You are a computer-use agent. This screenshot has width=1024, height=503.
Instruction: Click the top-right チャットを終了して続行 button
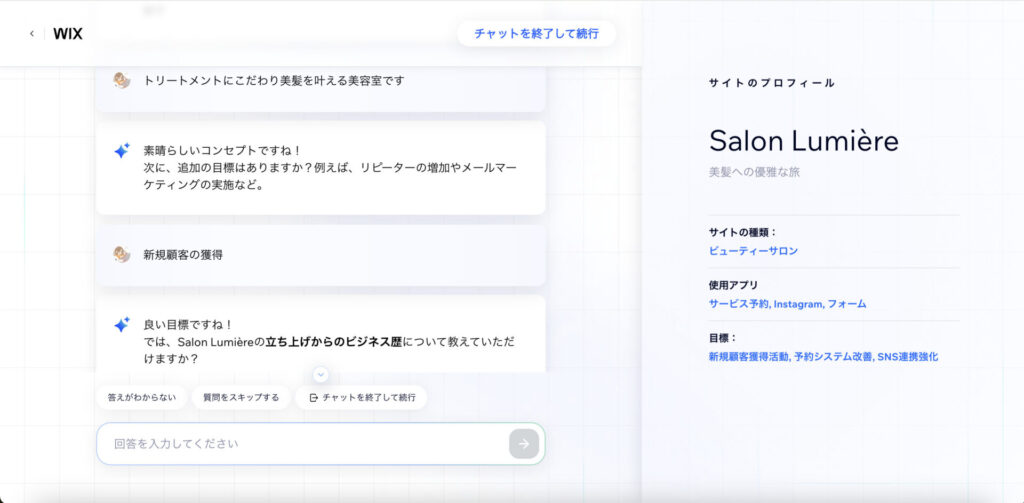[536, 33]
